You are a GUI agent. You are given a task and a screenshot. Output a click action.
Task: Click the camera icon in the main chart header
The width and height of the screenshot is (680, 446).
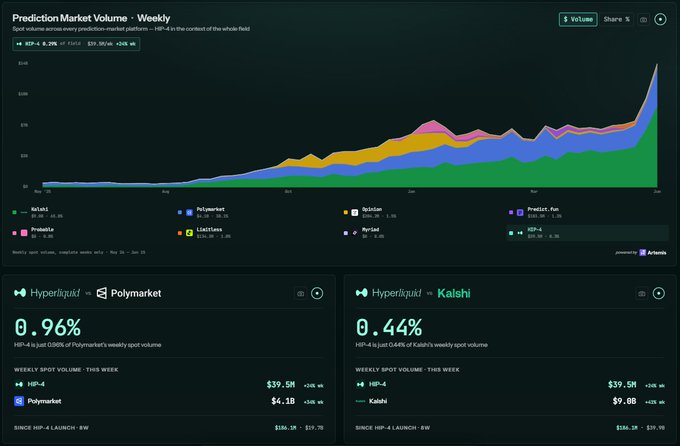coord(644,20)
